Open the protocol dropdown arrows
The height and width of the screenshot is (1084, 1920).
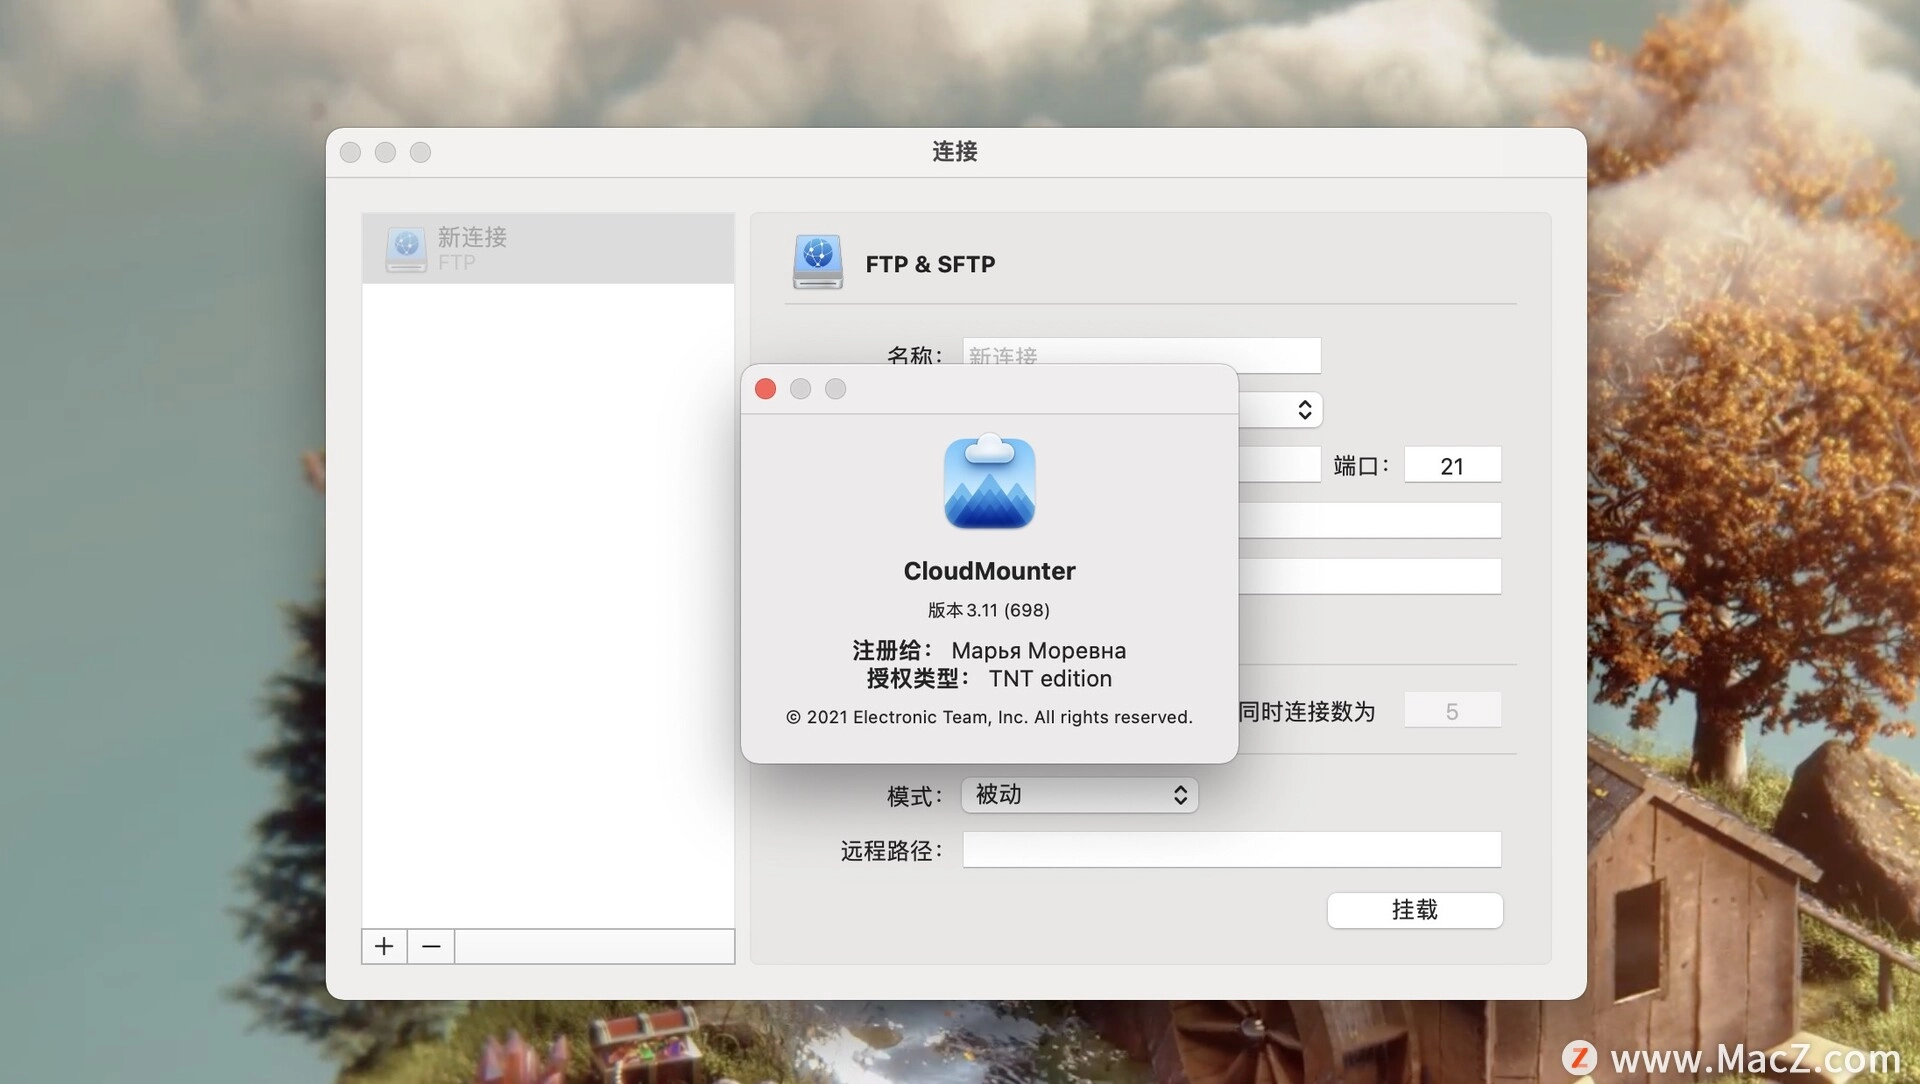1304,410
